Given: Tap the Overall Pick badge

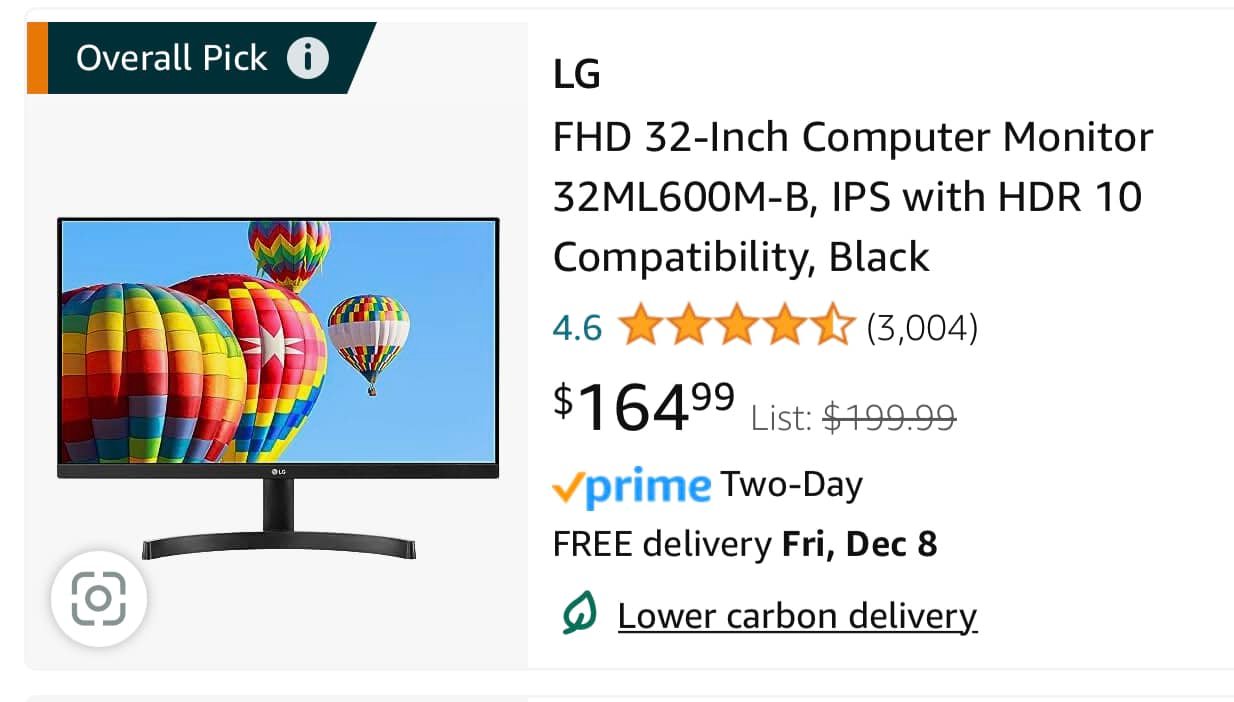Looking at the screenshot, I should [x=201, y=58].
